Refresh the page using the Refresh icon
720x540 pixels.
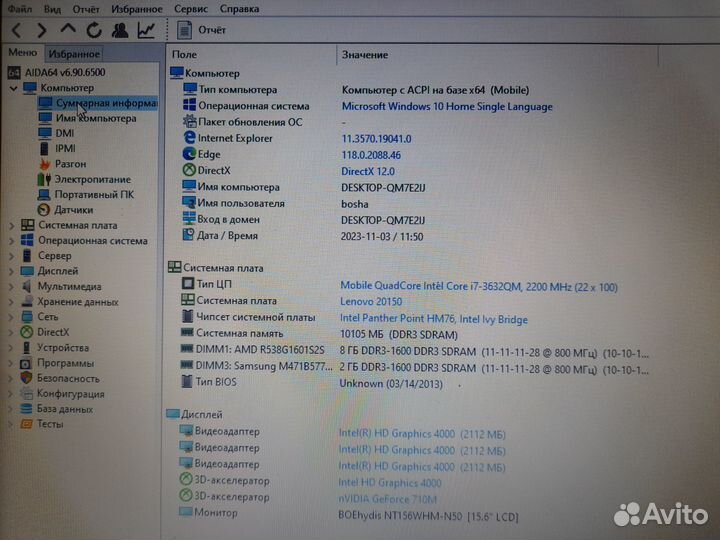click(94, 30)
